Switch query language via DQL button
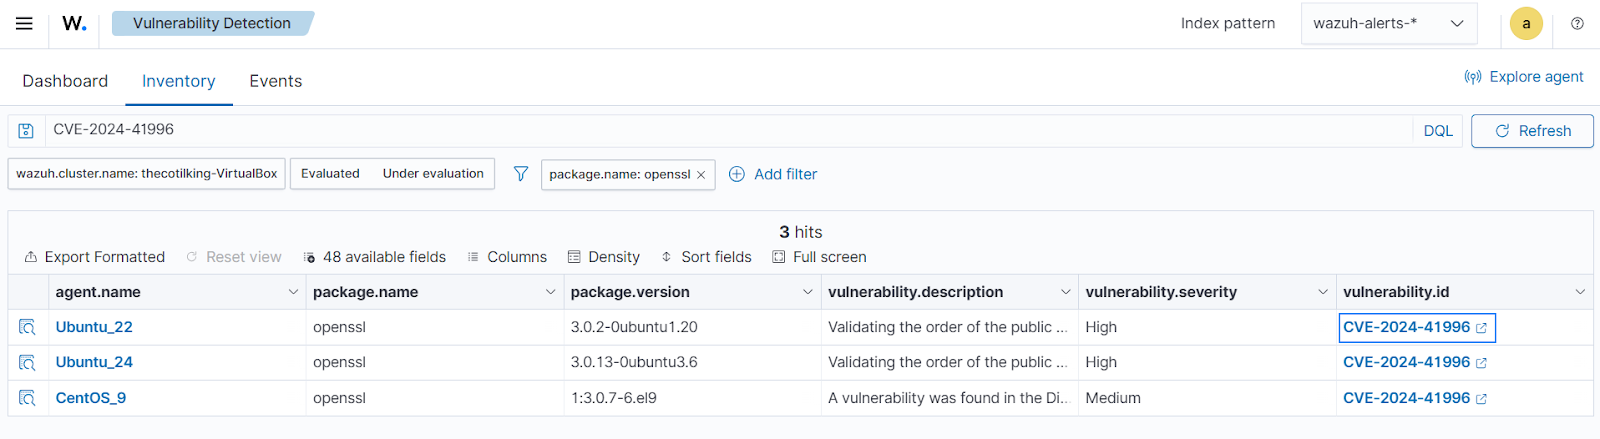This screenshot has height=439, width=1600. [1438, 131]
